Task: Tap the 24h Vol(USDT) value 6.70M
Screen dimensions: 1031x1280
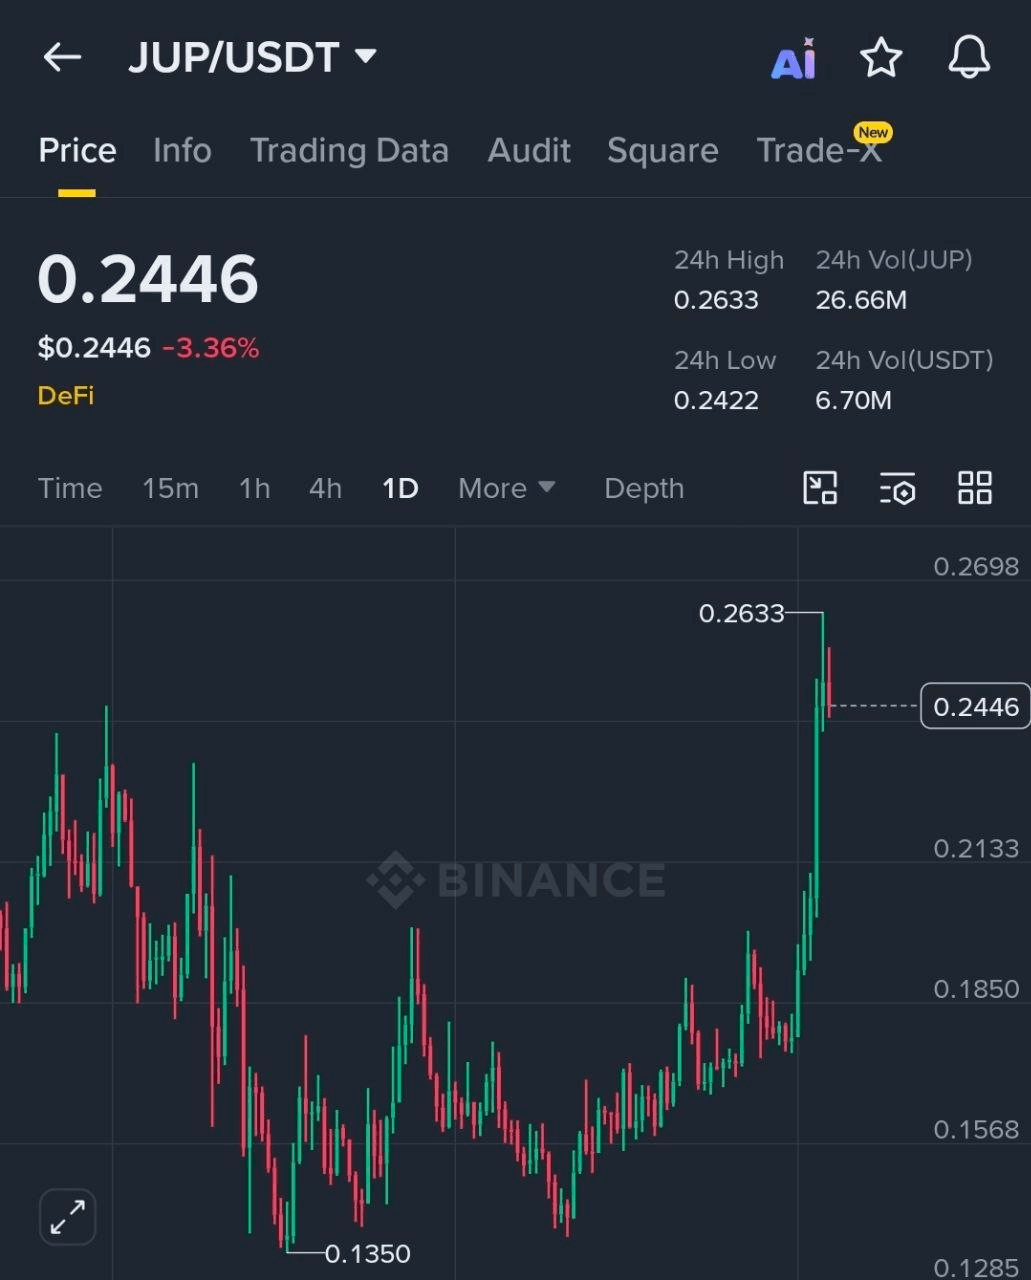Action: [x=853, y=401]
